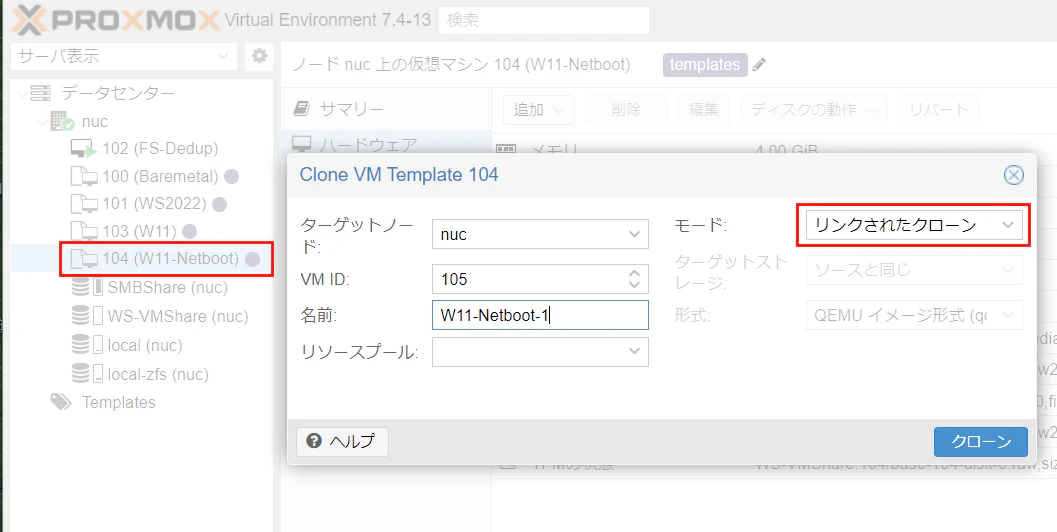Click the edit pencil beside the templates tag
1057x532 pixels.
[760, 65]
